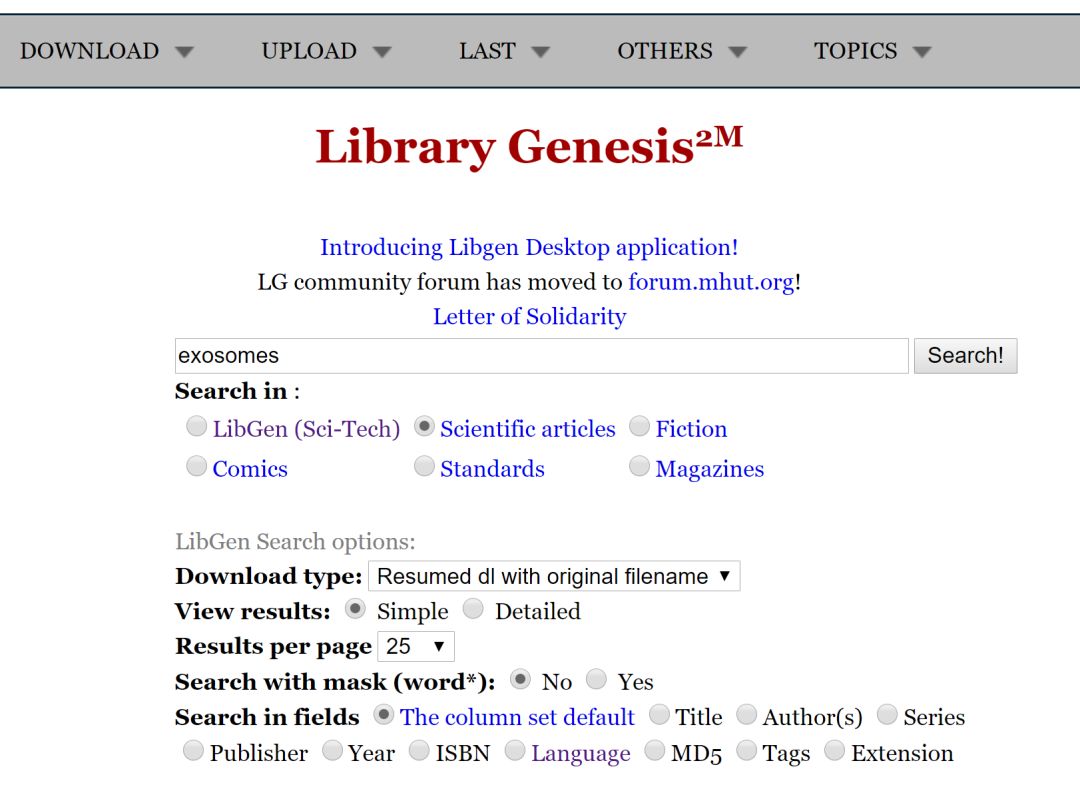Select Series search field radio
This screenshot has height=787, width=1080.
pos(887,715)
